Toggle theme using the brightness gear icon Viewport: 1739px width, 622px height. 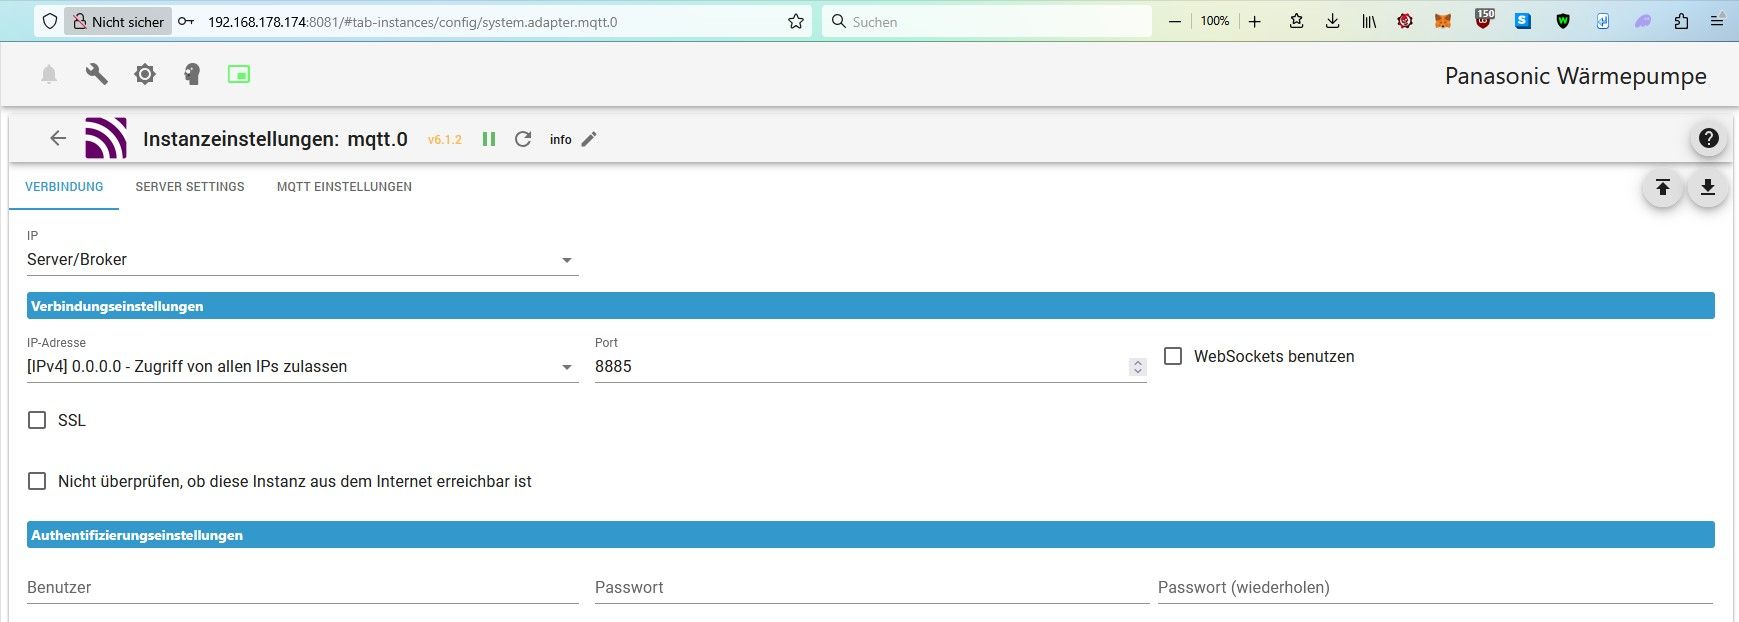click(145, 74)
